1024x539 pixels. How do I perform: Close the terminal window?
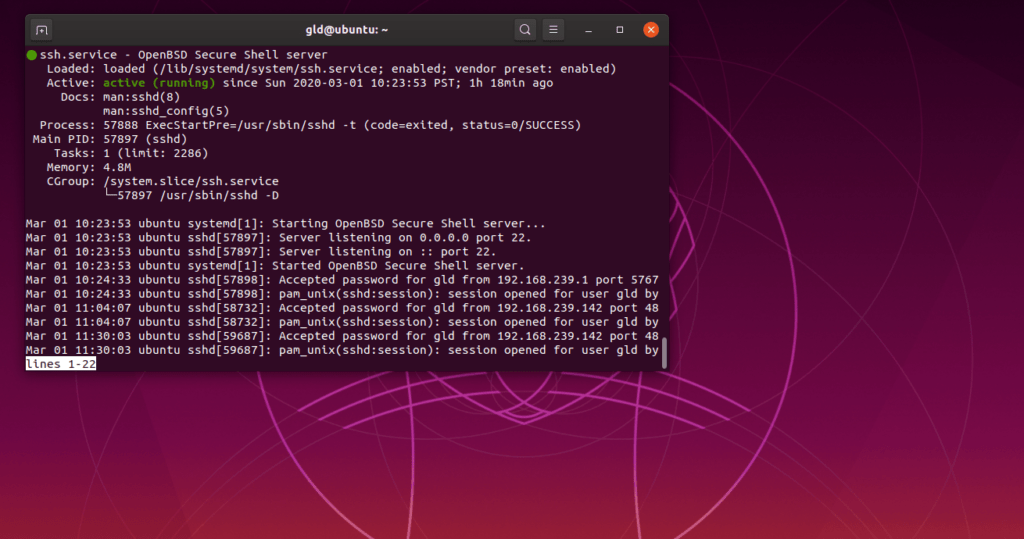(x=650, y=30)
